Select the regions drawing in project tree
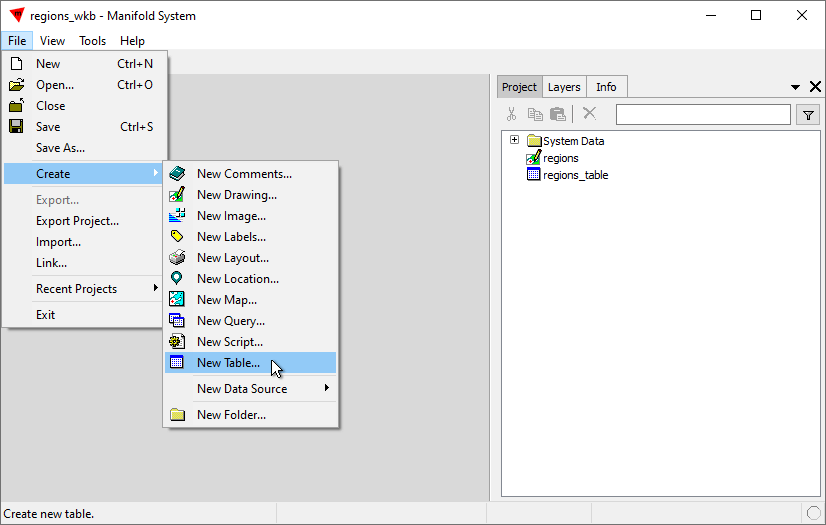 (x=560, y=158)
